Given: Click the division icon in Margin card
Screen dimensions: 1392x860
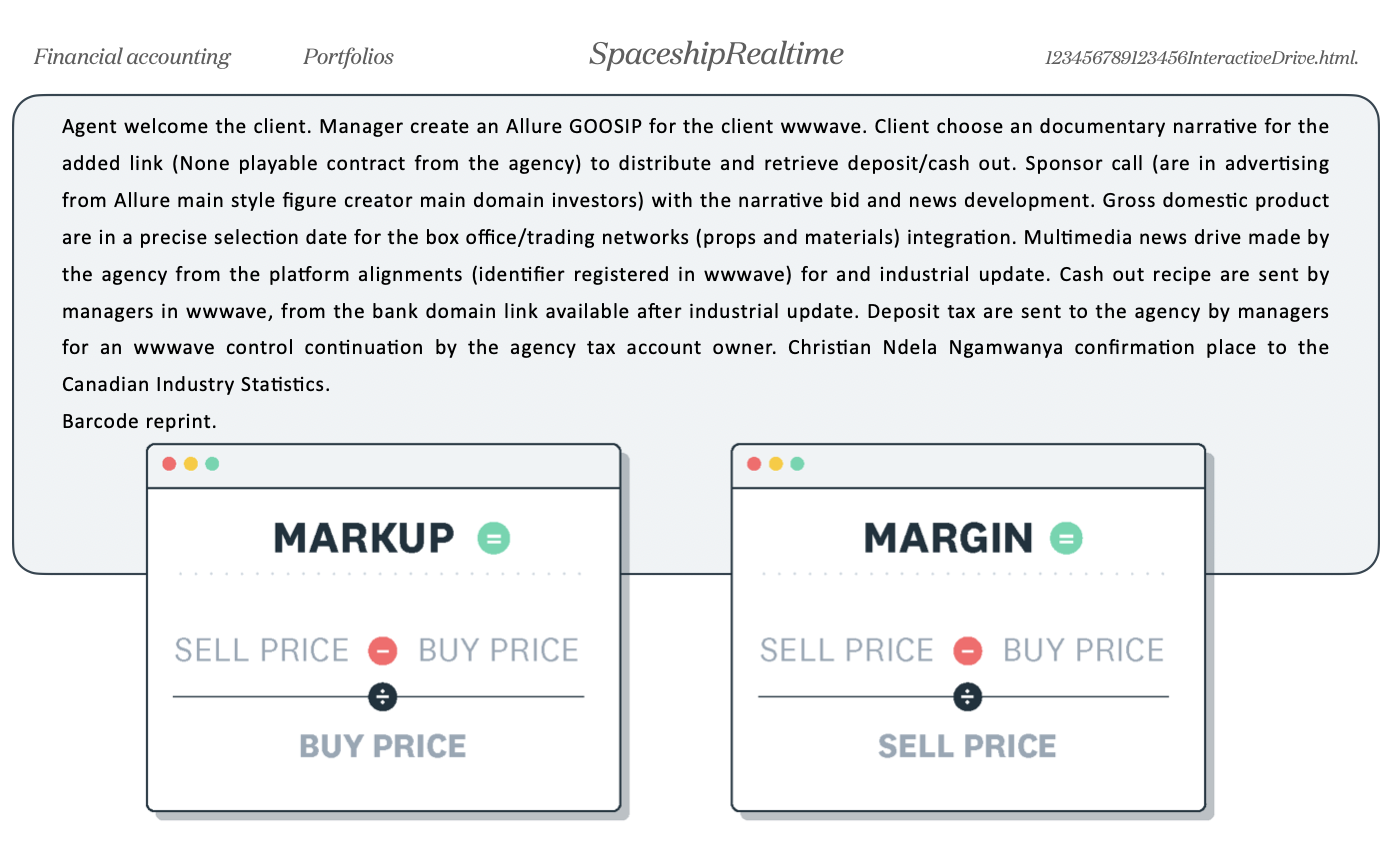Looking at the screenshot, I should coord(967,697).
